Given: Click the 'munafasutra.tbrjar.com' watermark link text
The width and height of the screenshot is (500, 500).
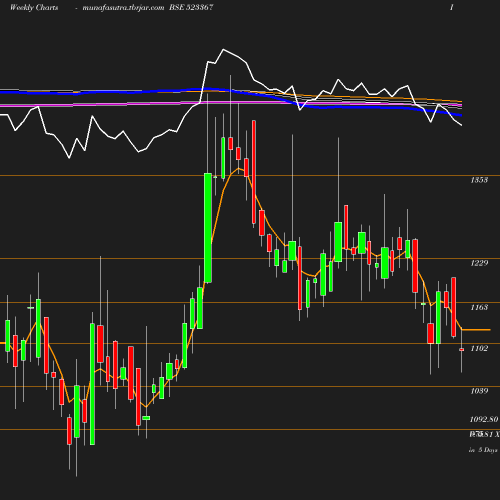Looking at the screenshot, I should click(x=123, y=7).
